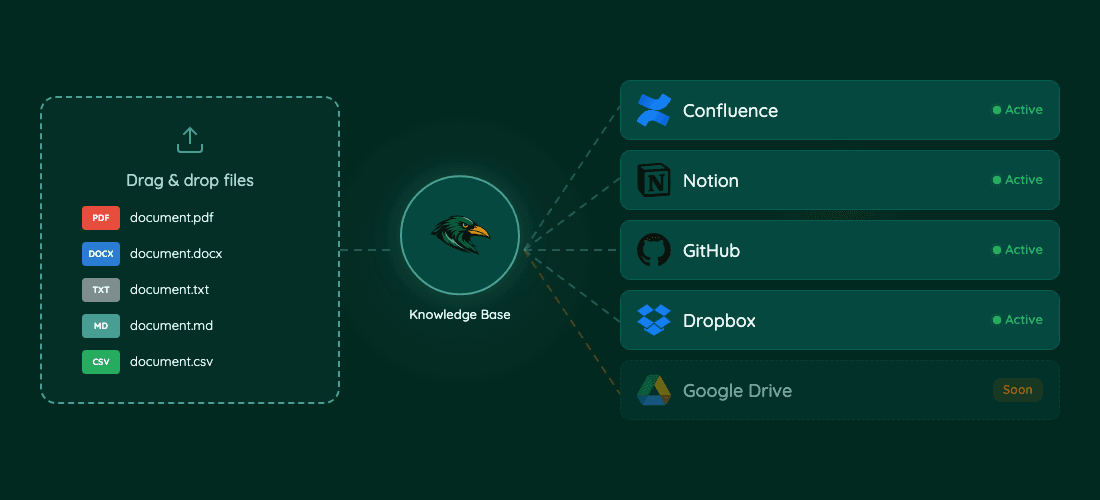The width and height of the screenshot is (1100, 500).
Task: Click the Notion logo icon
Action: 654,180
